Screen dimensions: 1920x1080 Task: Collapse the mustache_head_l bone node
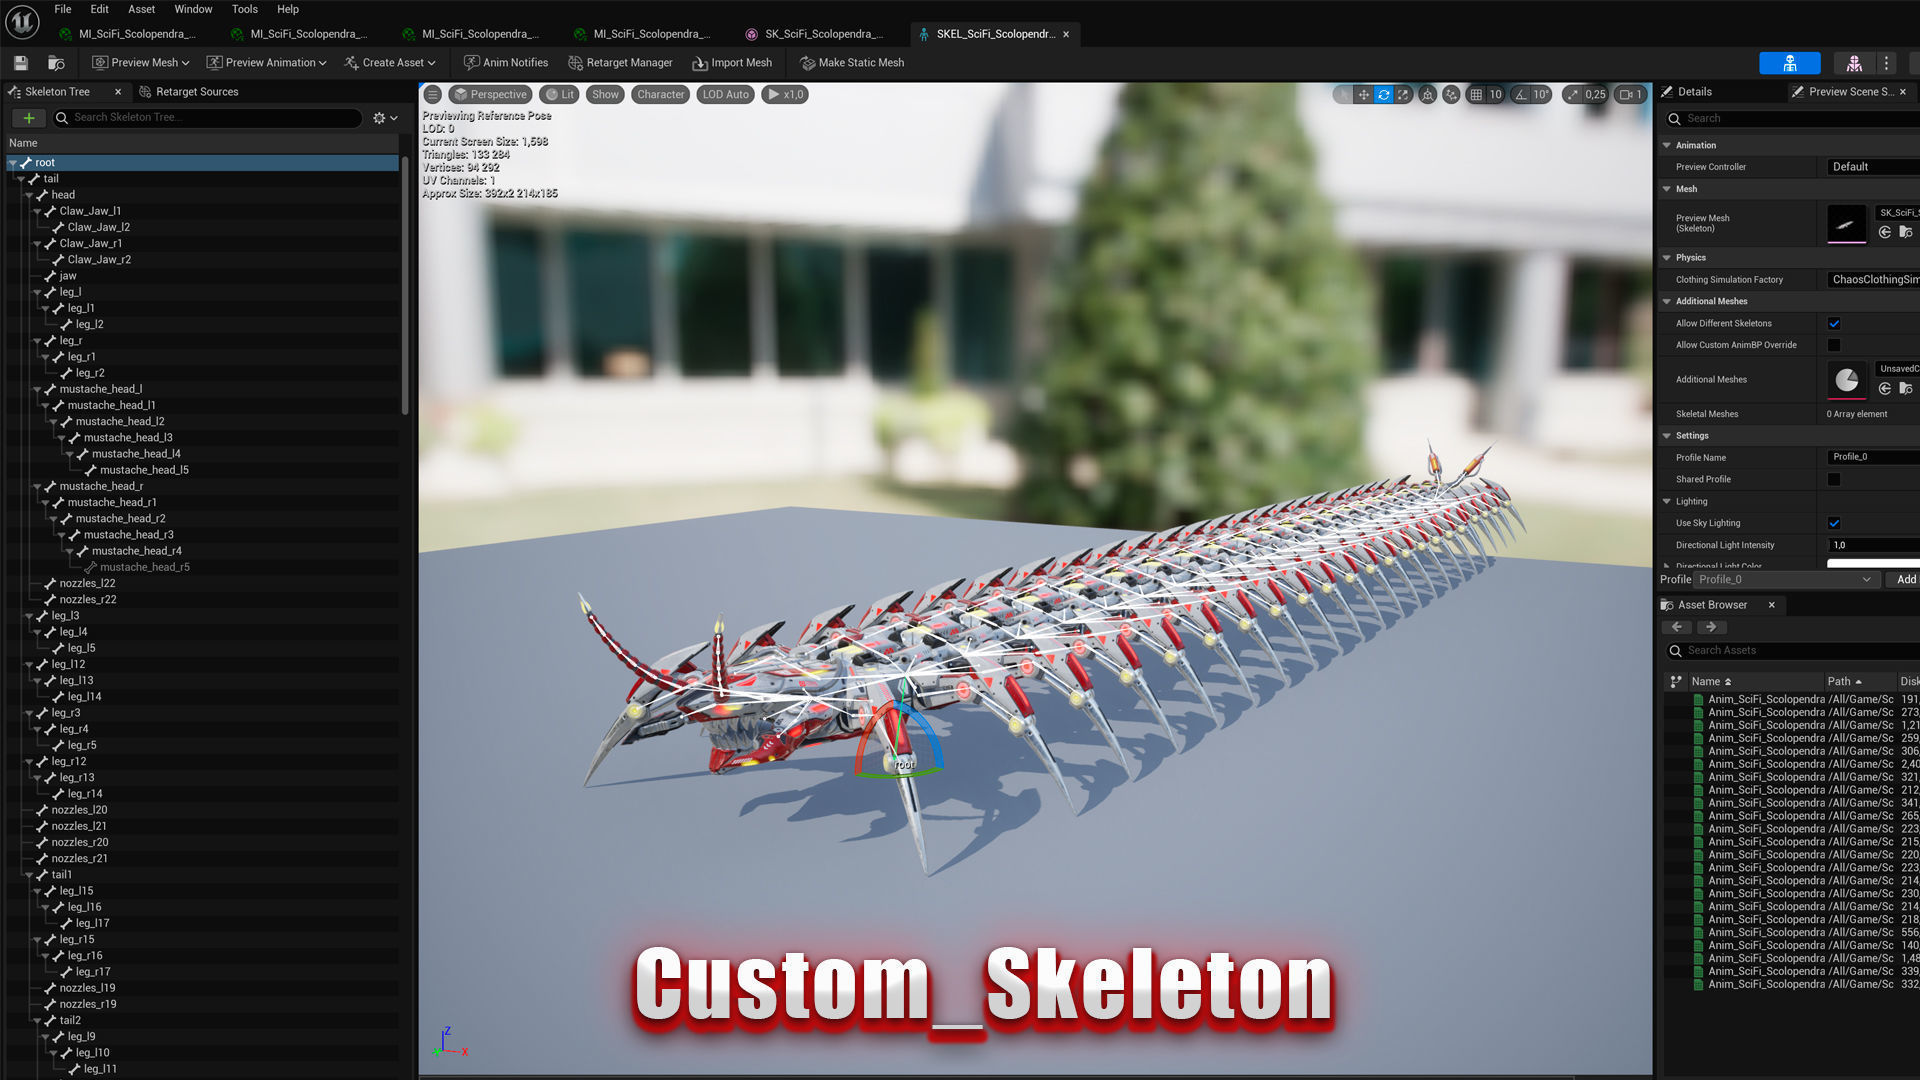click(37, 389)
